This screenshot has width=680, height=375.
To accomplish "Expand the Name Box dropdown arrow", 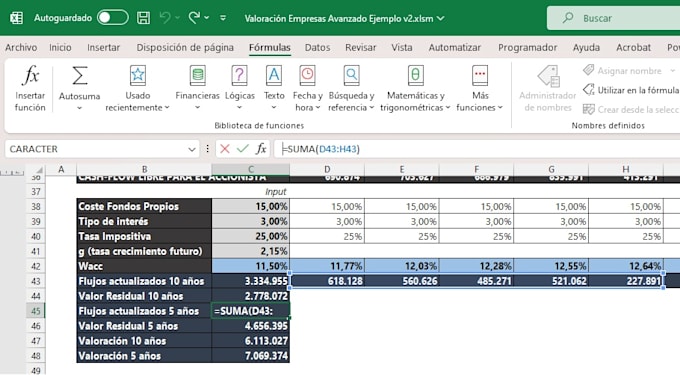I will pyautogui.click(x=192, y=150).
